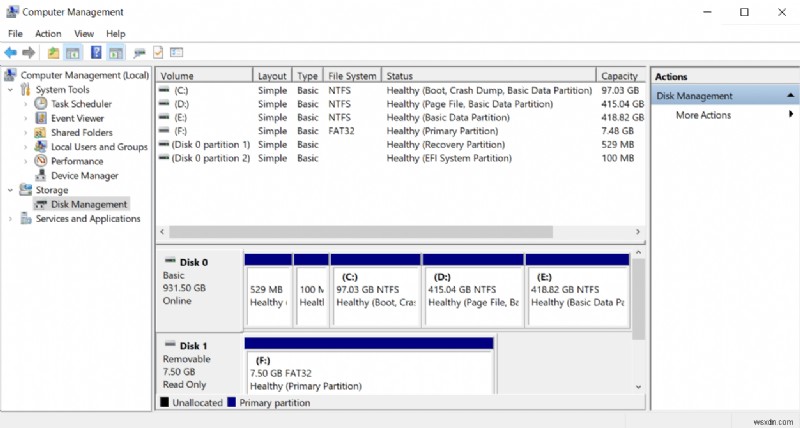Click the Storage icon in tree
800x428 pixels.
click(26, 190)
